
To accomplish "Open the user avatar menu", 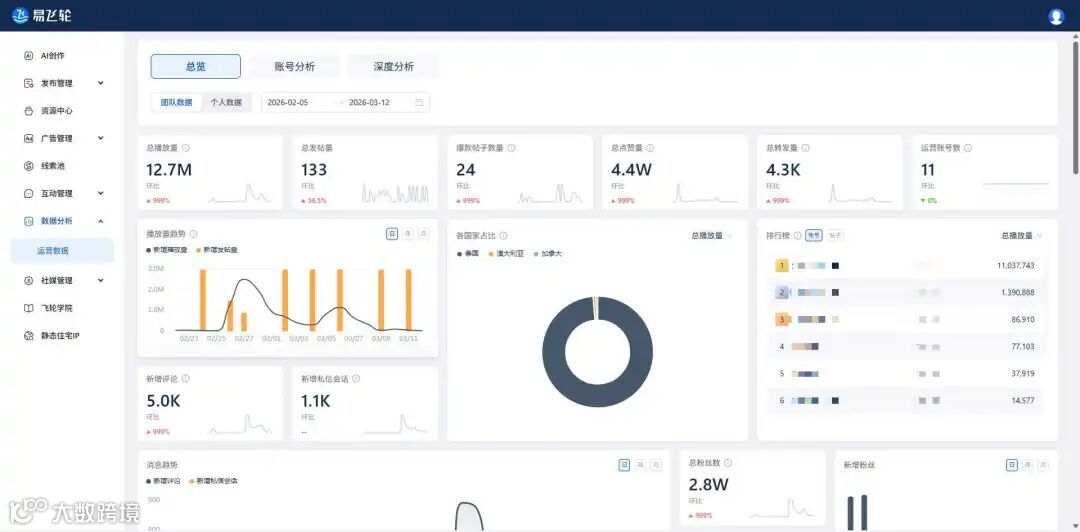I will tap(1056, 17).
